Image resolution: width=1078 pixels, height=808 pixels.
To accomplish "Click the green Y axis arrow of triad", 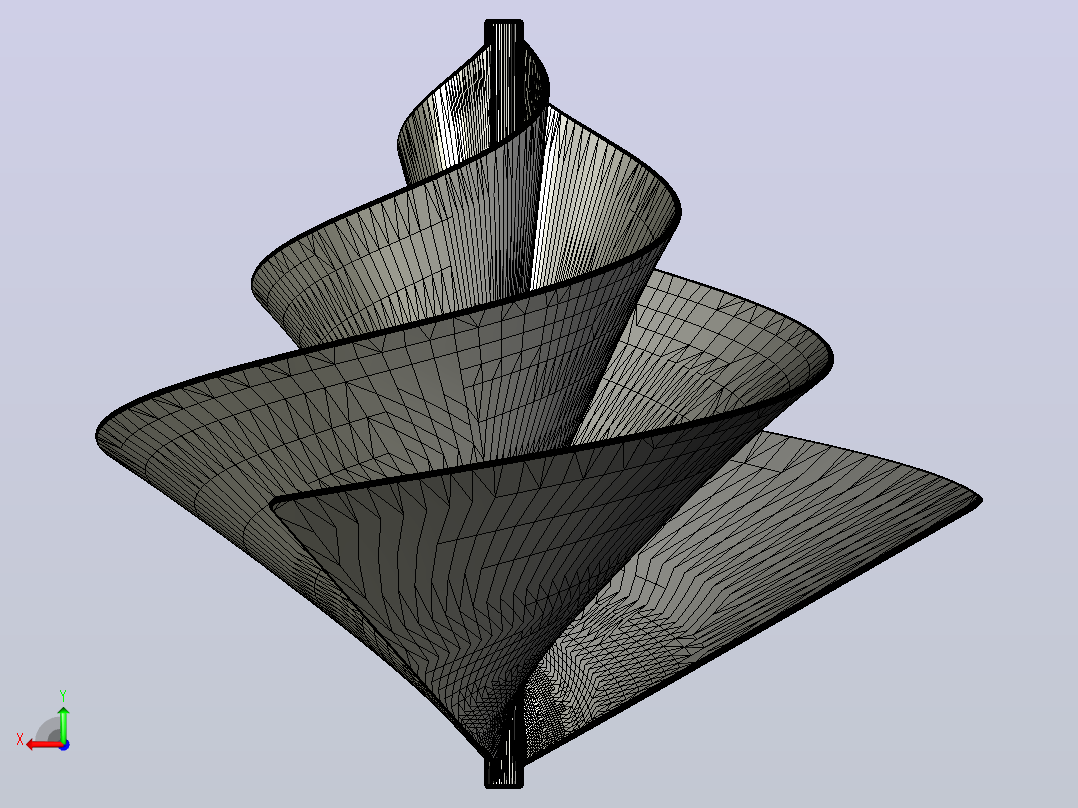I will tap(63, 723).
